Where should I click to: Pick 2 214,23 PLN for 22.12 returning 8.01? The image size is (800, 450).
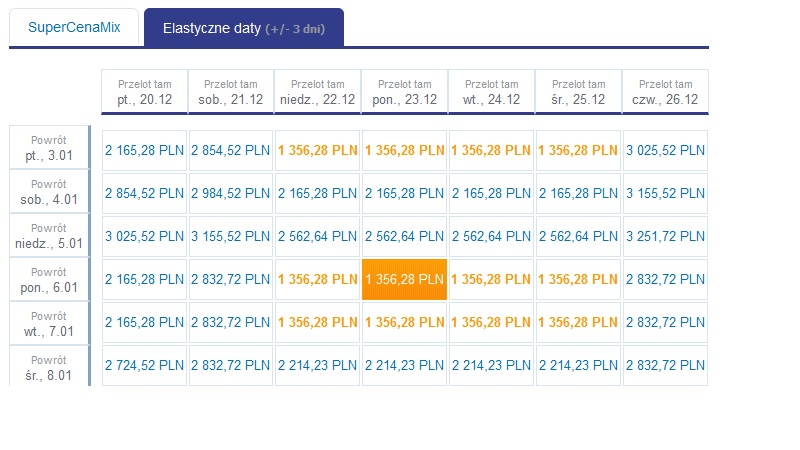pyautogui.click(x=317, y=365)
